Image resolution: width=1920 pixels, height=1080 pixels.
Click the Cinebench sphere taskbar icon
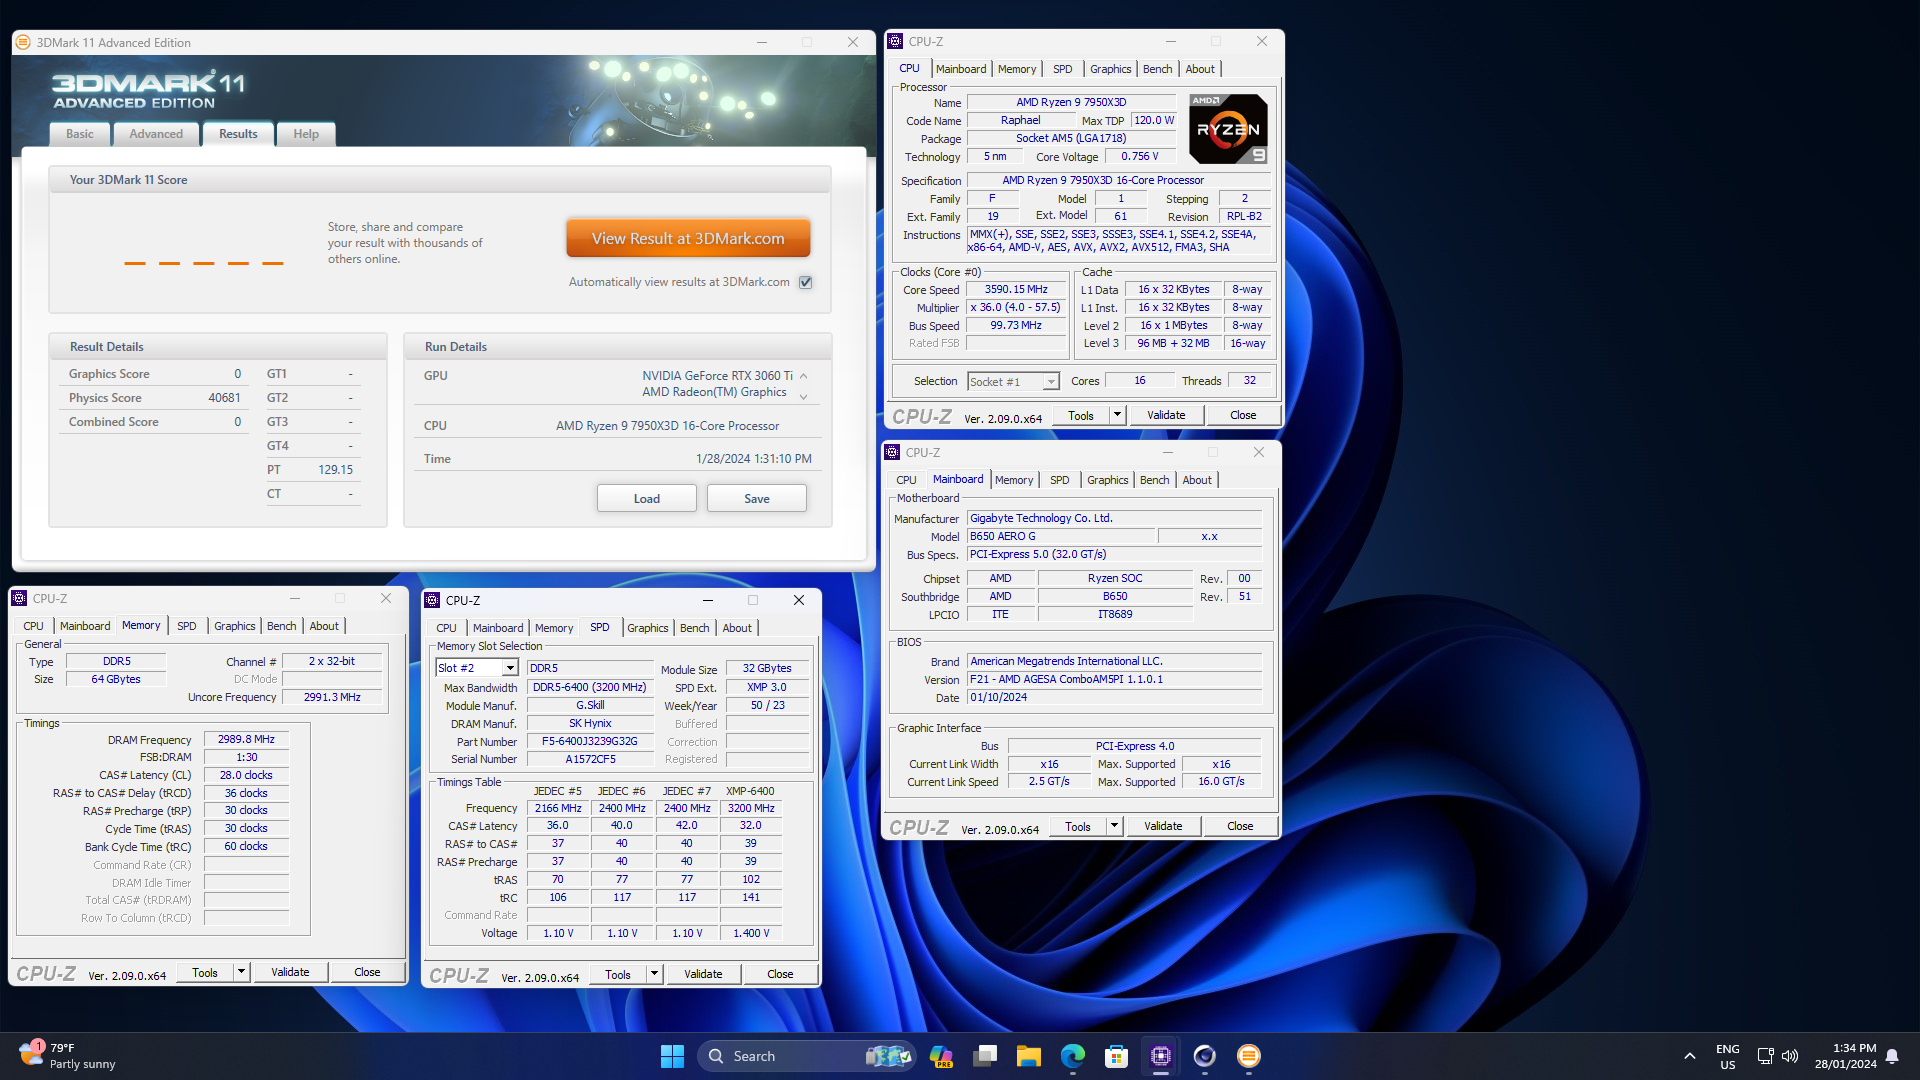[1205, 1056]
